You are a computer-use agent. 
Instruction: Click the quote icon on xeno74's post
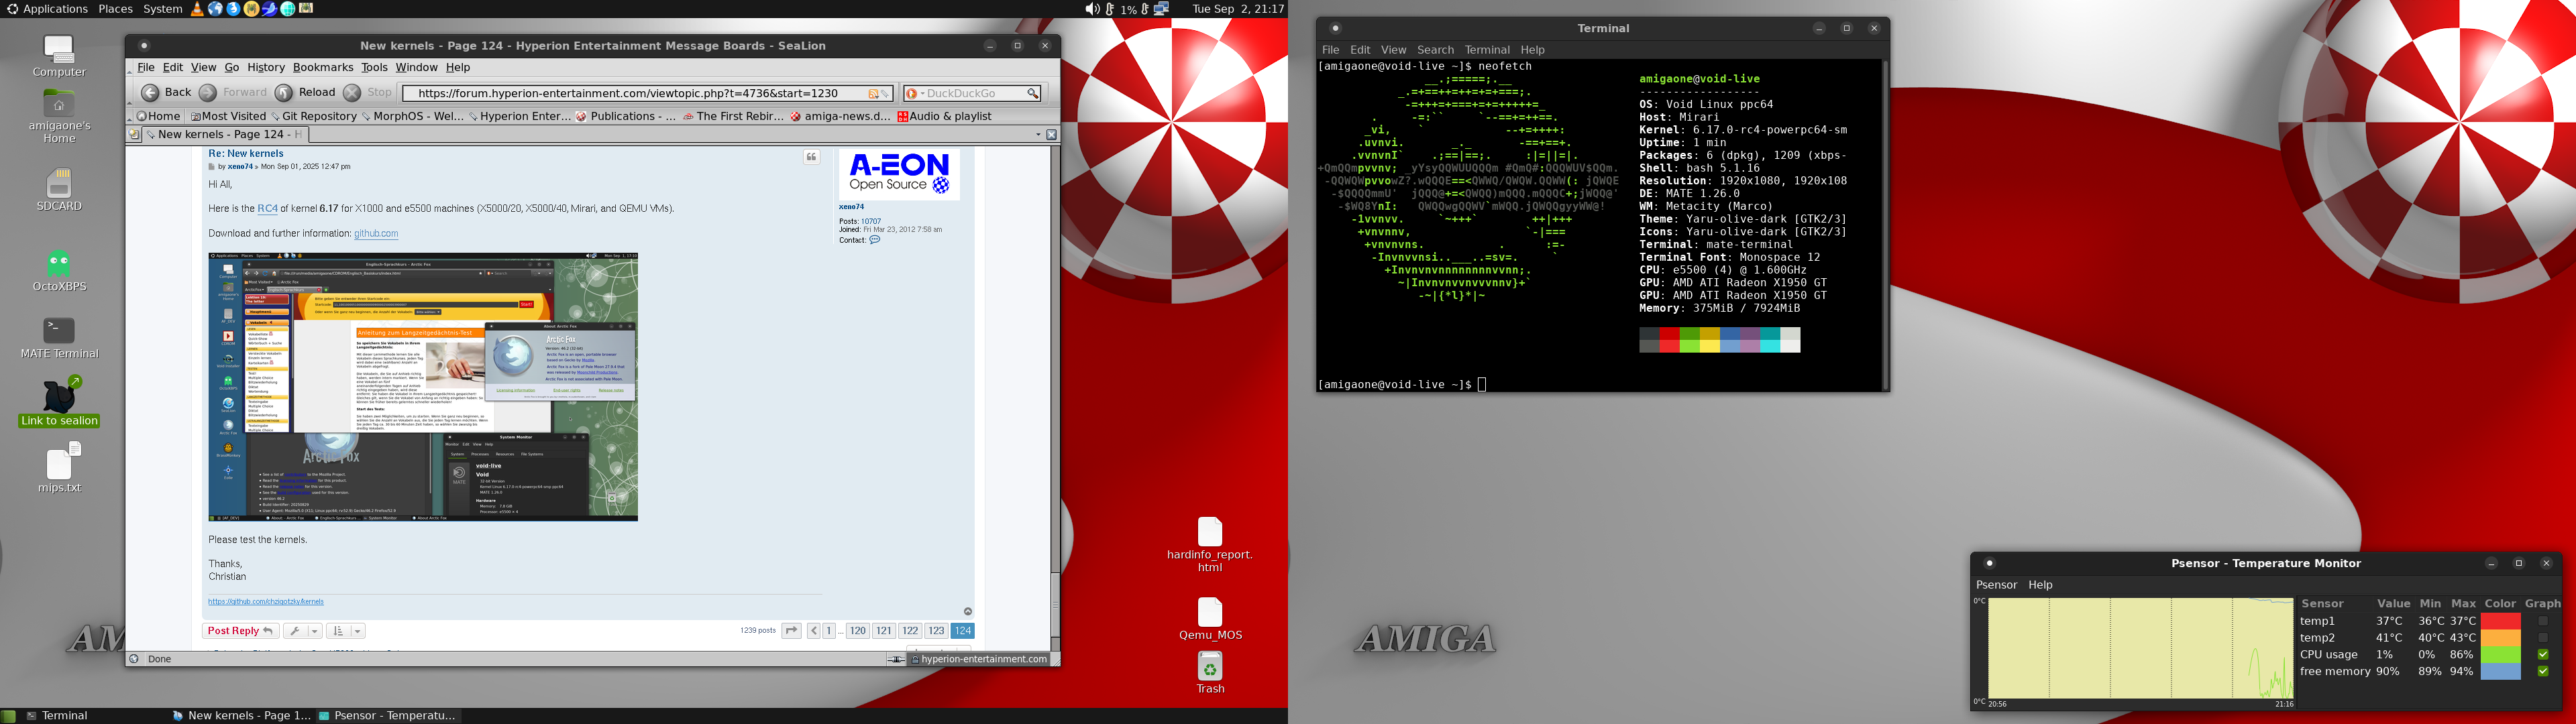(x=812, y=158)
